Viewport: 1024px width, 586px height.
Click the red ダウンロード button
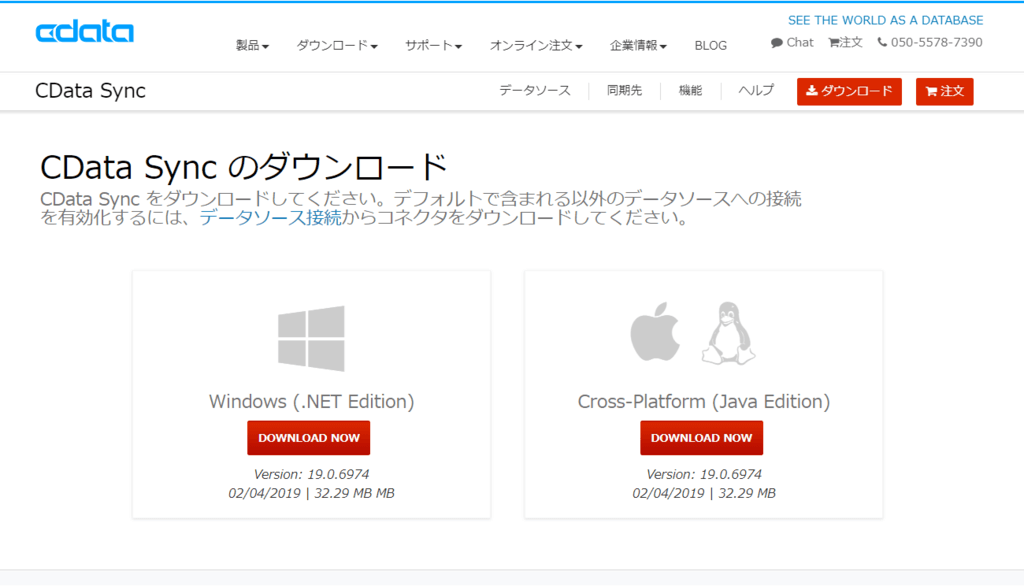point(849,91)
